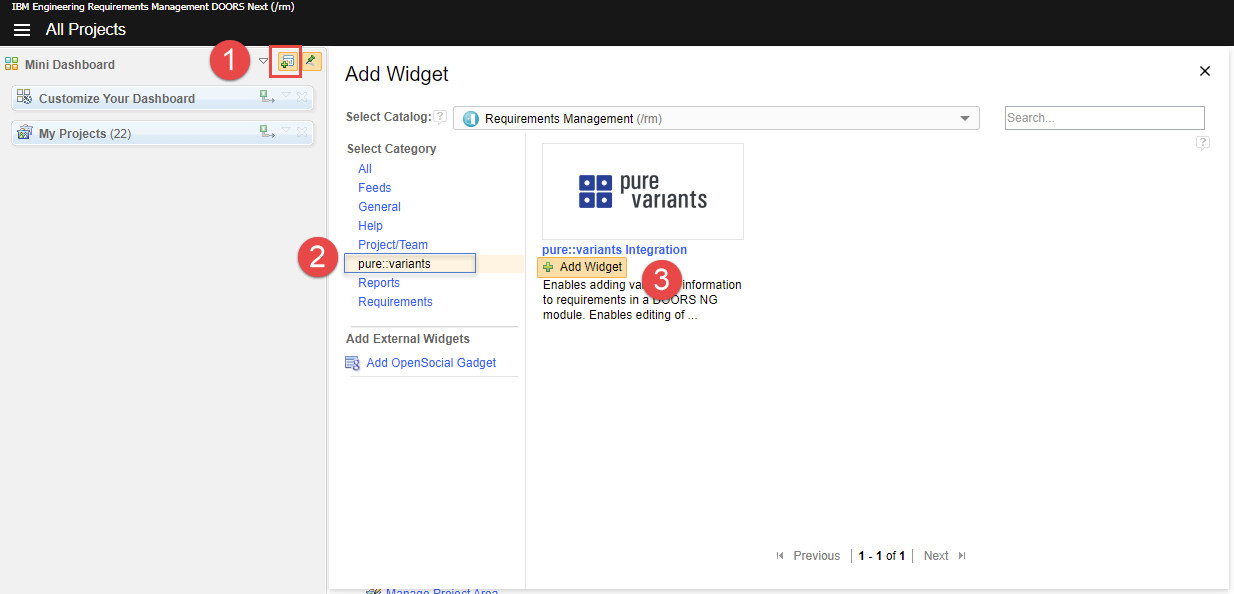
Task: Click the move widget icon on Customize Your Dashboard
Action: pyautogui.click(x=266, y=97)
